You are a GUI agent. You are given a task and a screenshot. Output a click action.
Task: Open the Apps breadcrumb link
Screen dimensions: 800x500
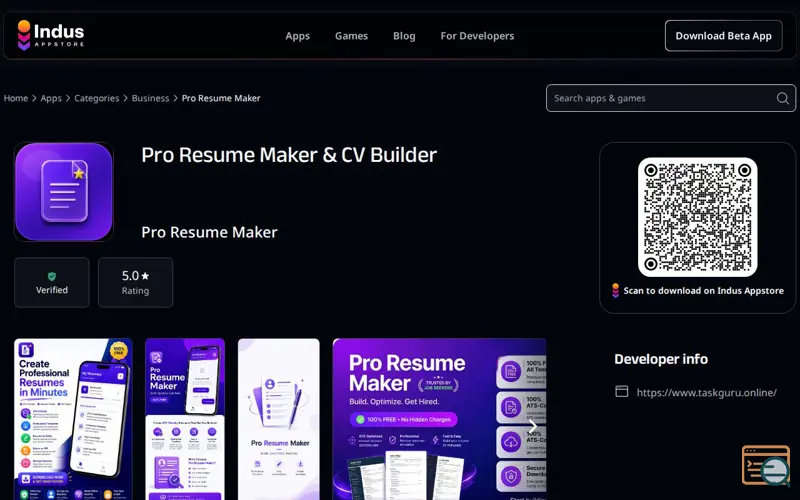(51, 98)
